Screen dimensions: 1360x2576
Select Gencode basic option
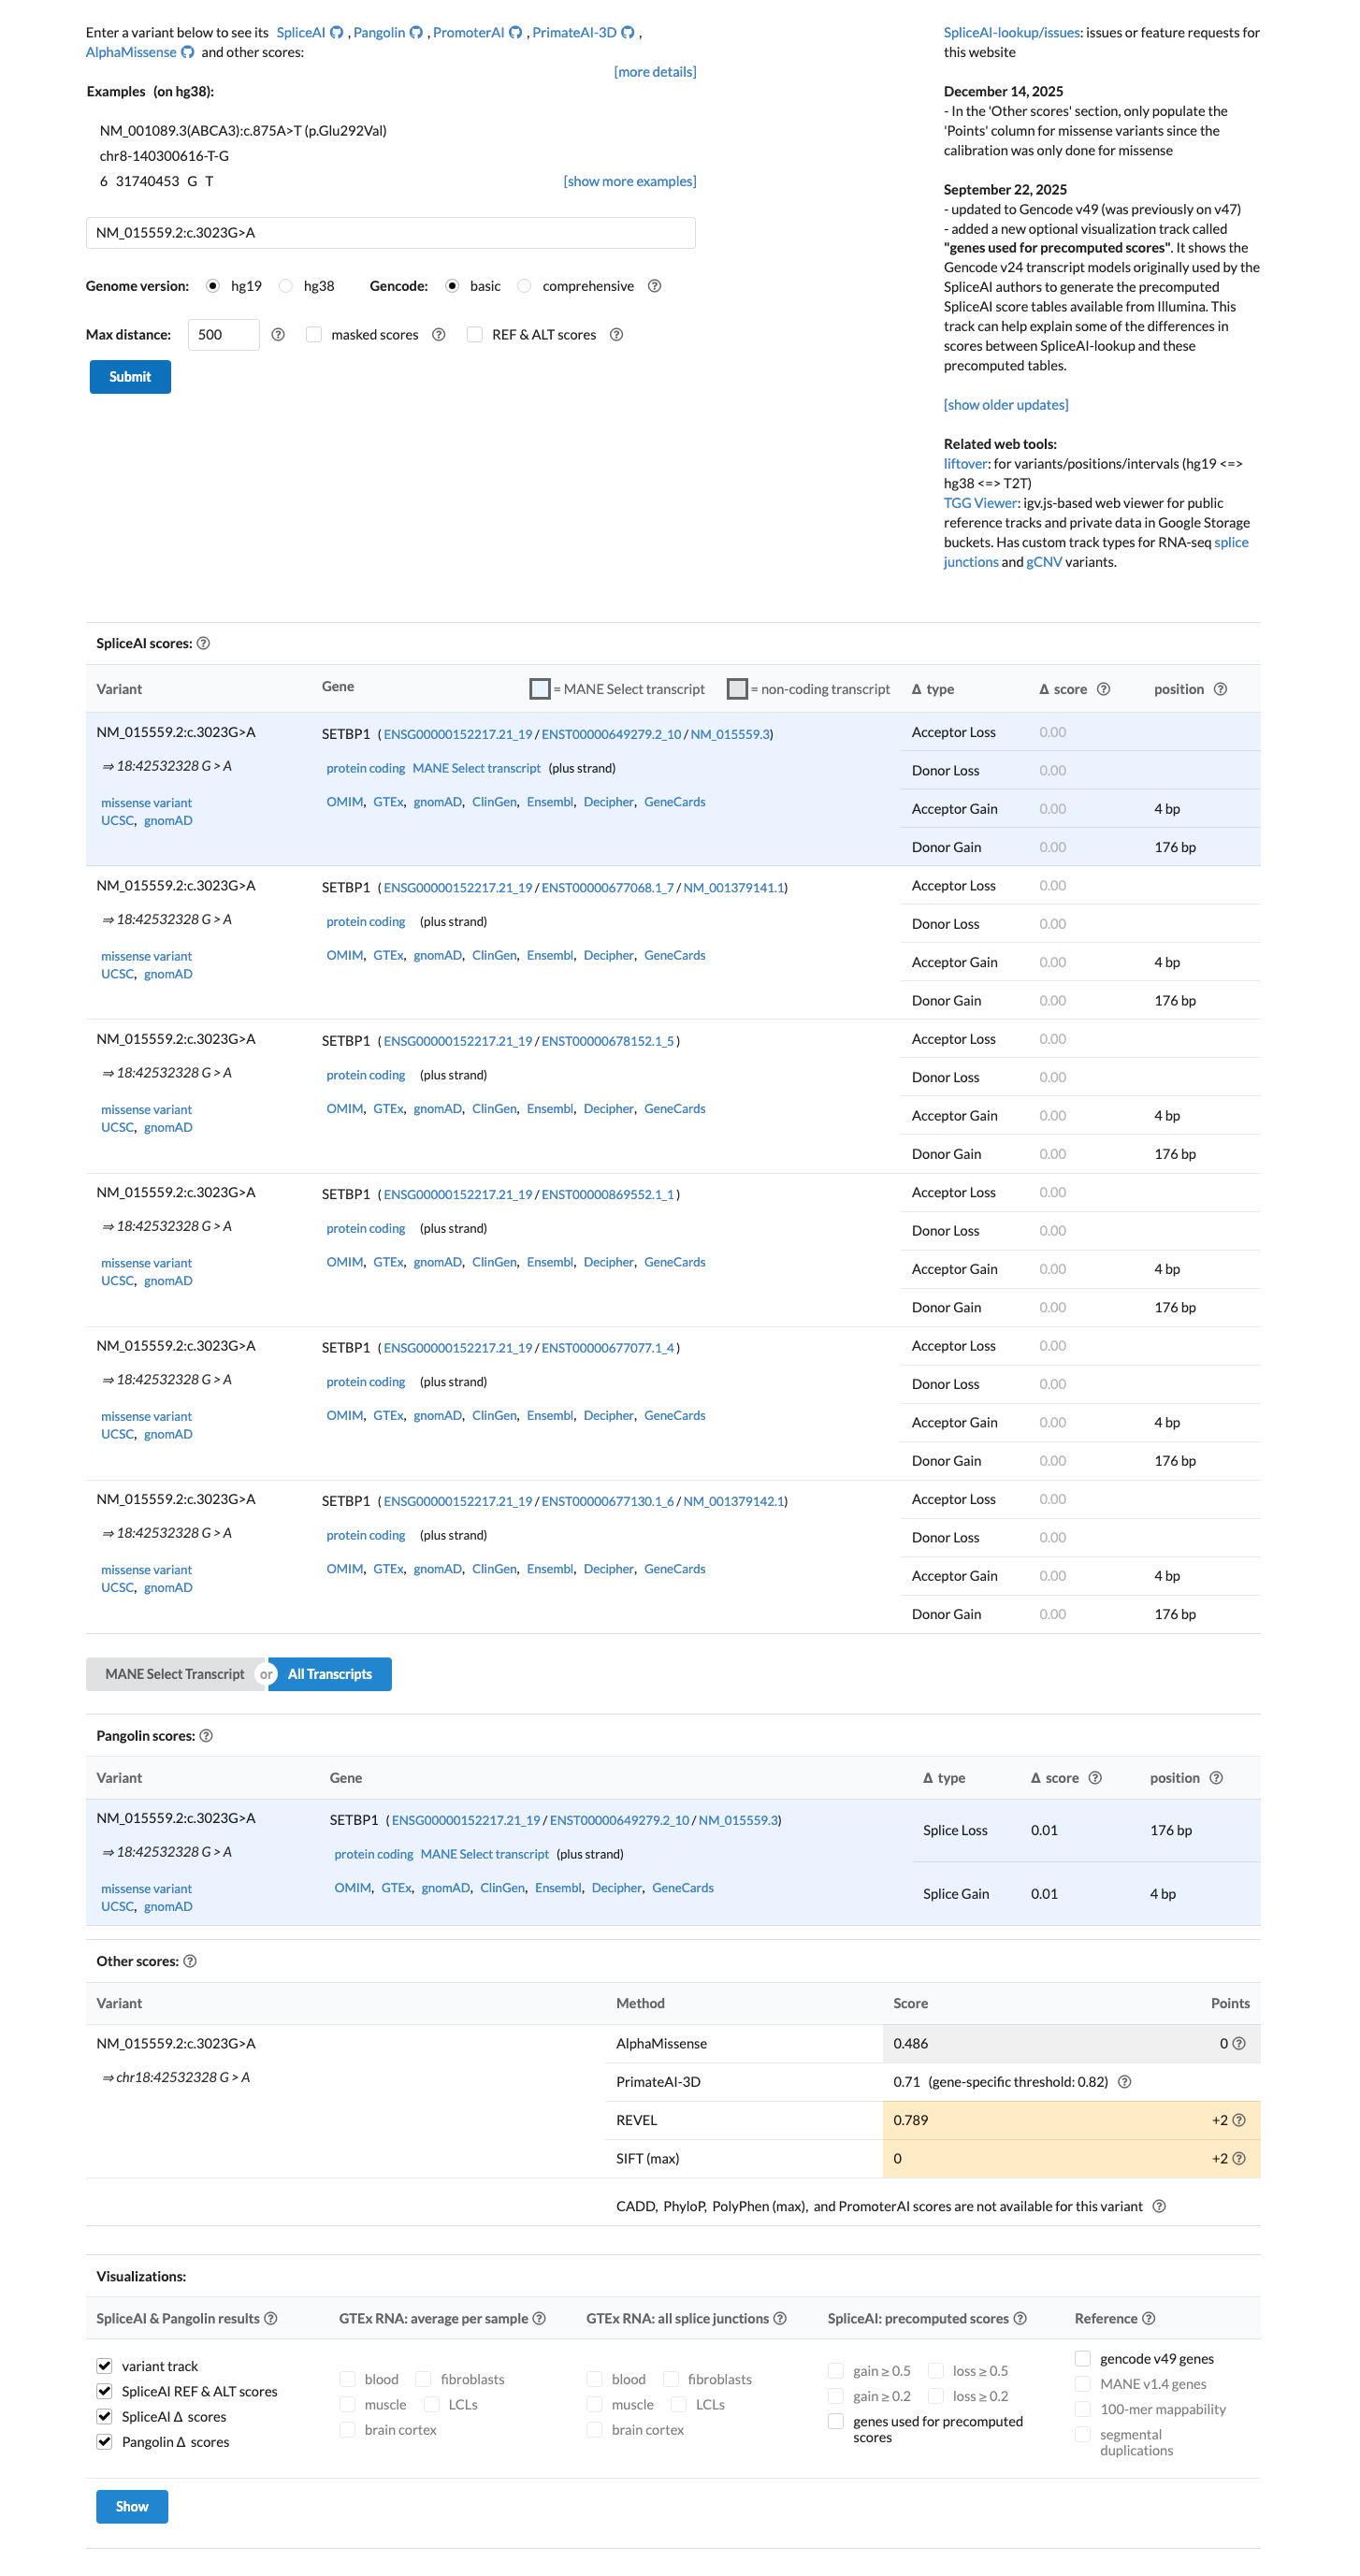point(452,286)
